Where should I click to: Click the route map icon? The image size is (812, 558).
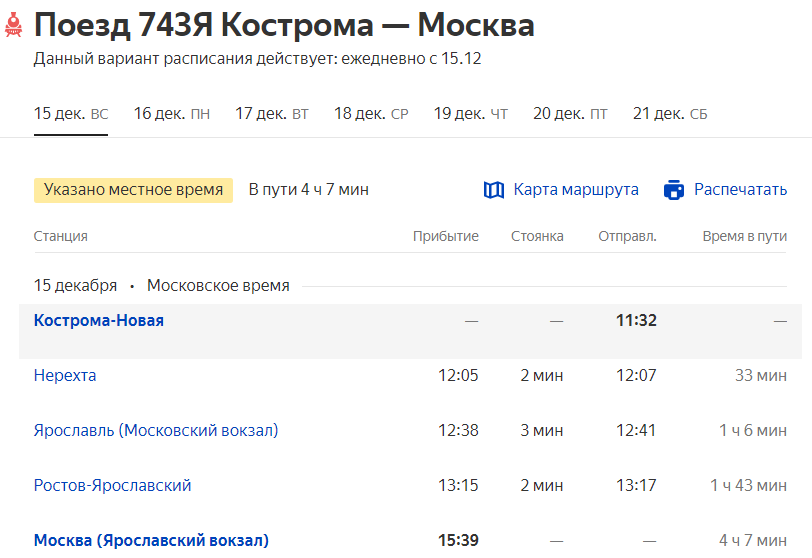494,190
